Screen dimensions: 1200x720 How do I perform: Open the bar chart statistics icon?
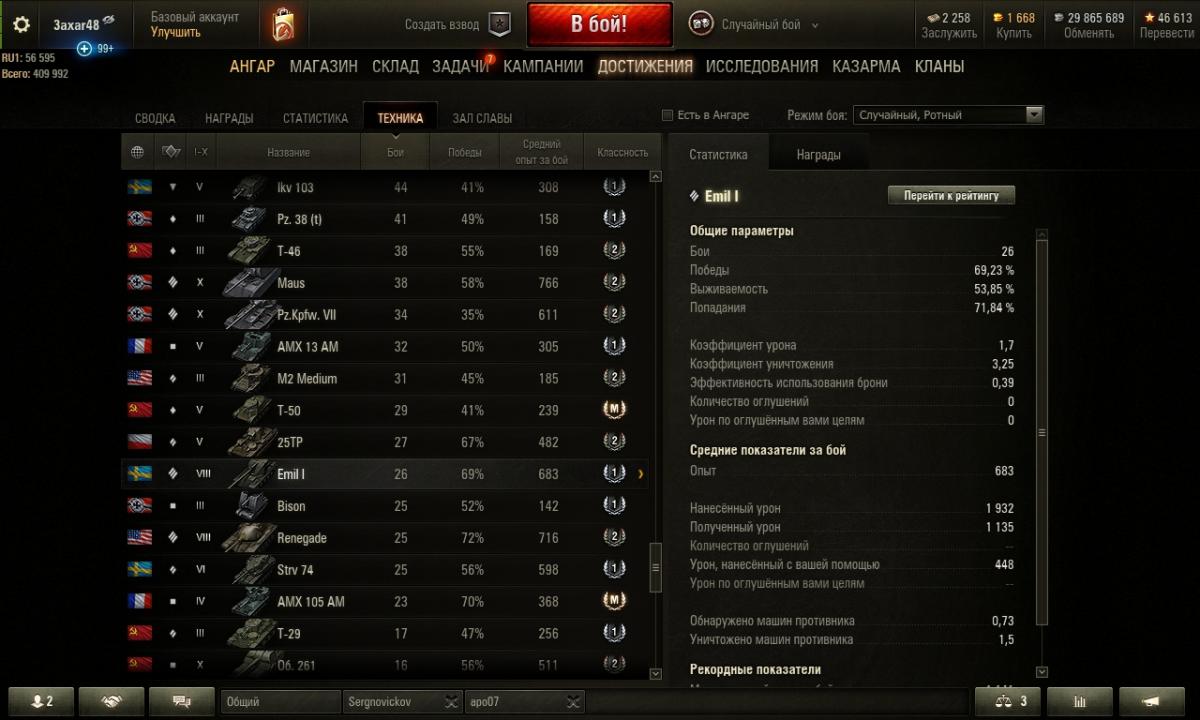[x=1080, y=702]
